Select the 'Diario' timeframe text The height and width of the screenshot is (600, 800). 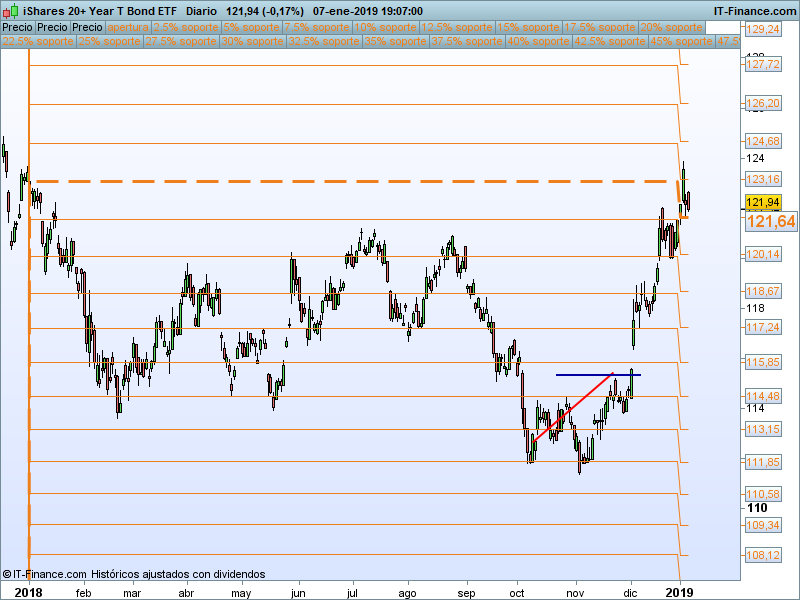(201, 11)
